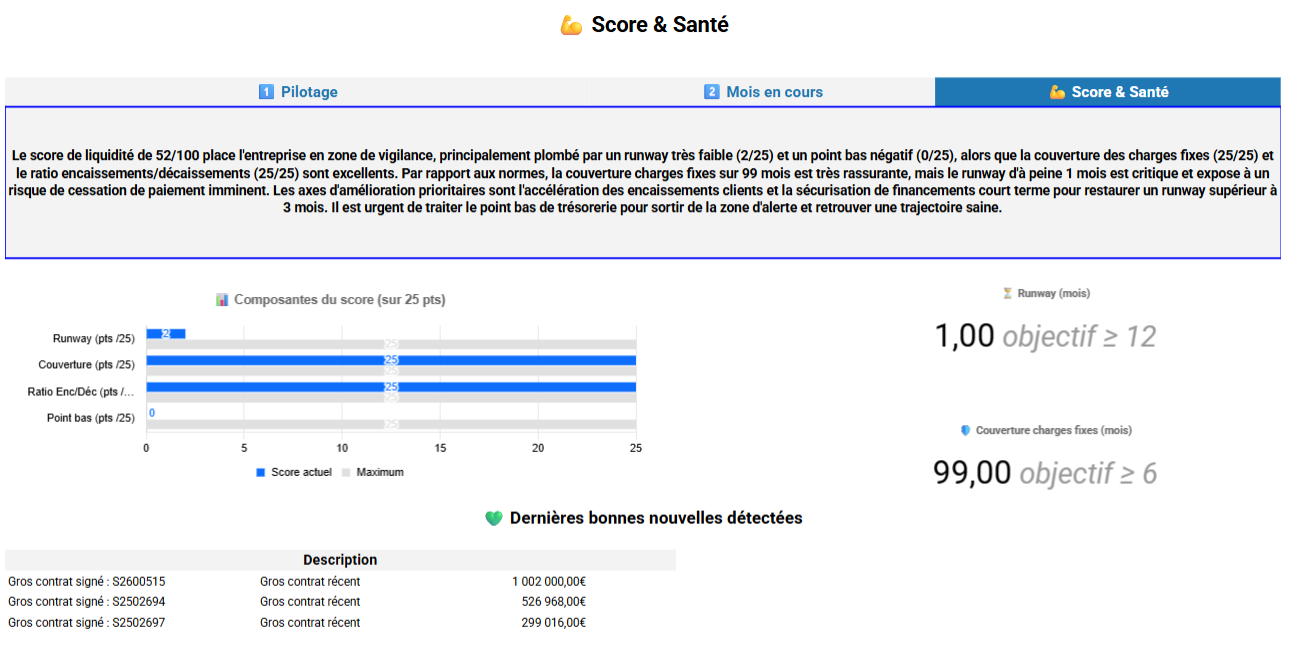The image size is (1312, 649).
Task: Toggle the Score actuel legend entry
Action: (x=294, y=472)
